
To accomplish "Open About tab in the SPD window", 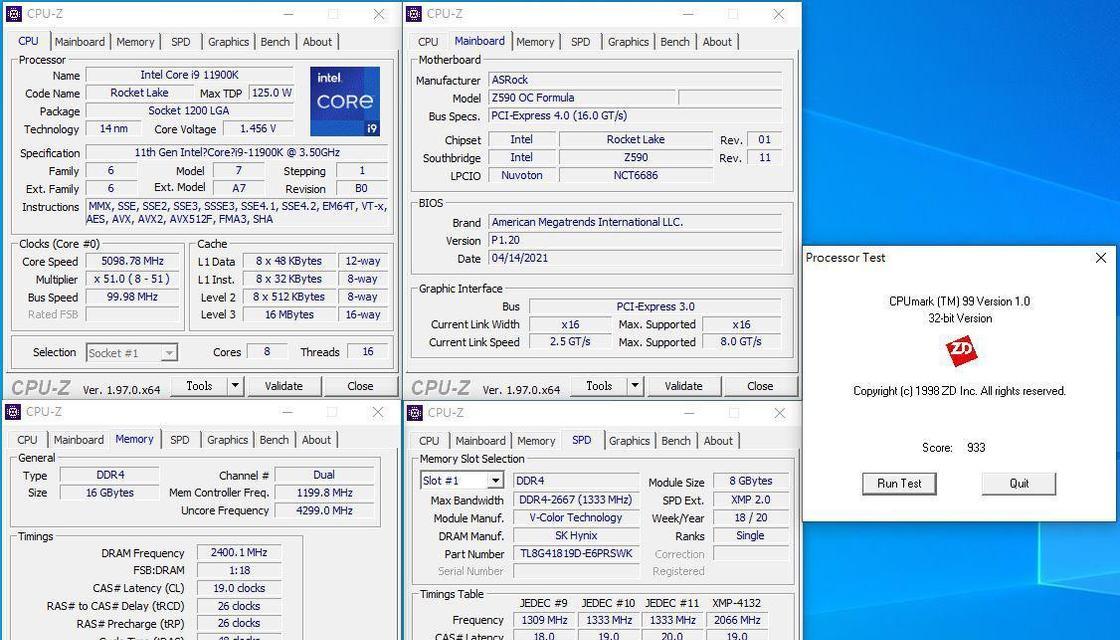I will click(718, 441).
